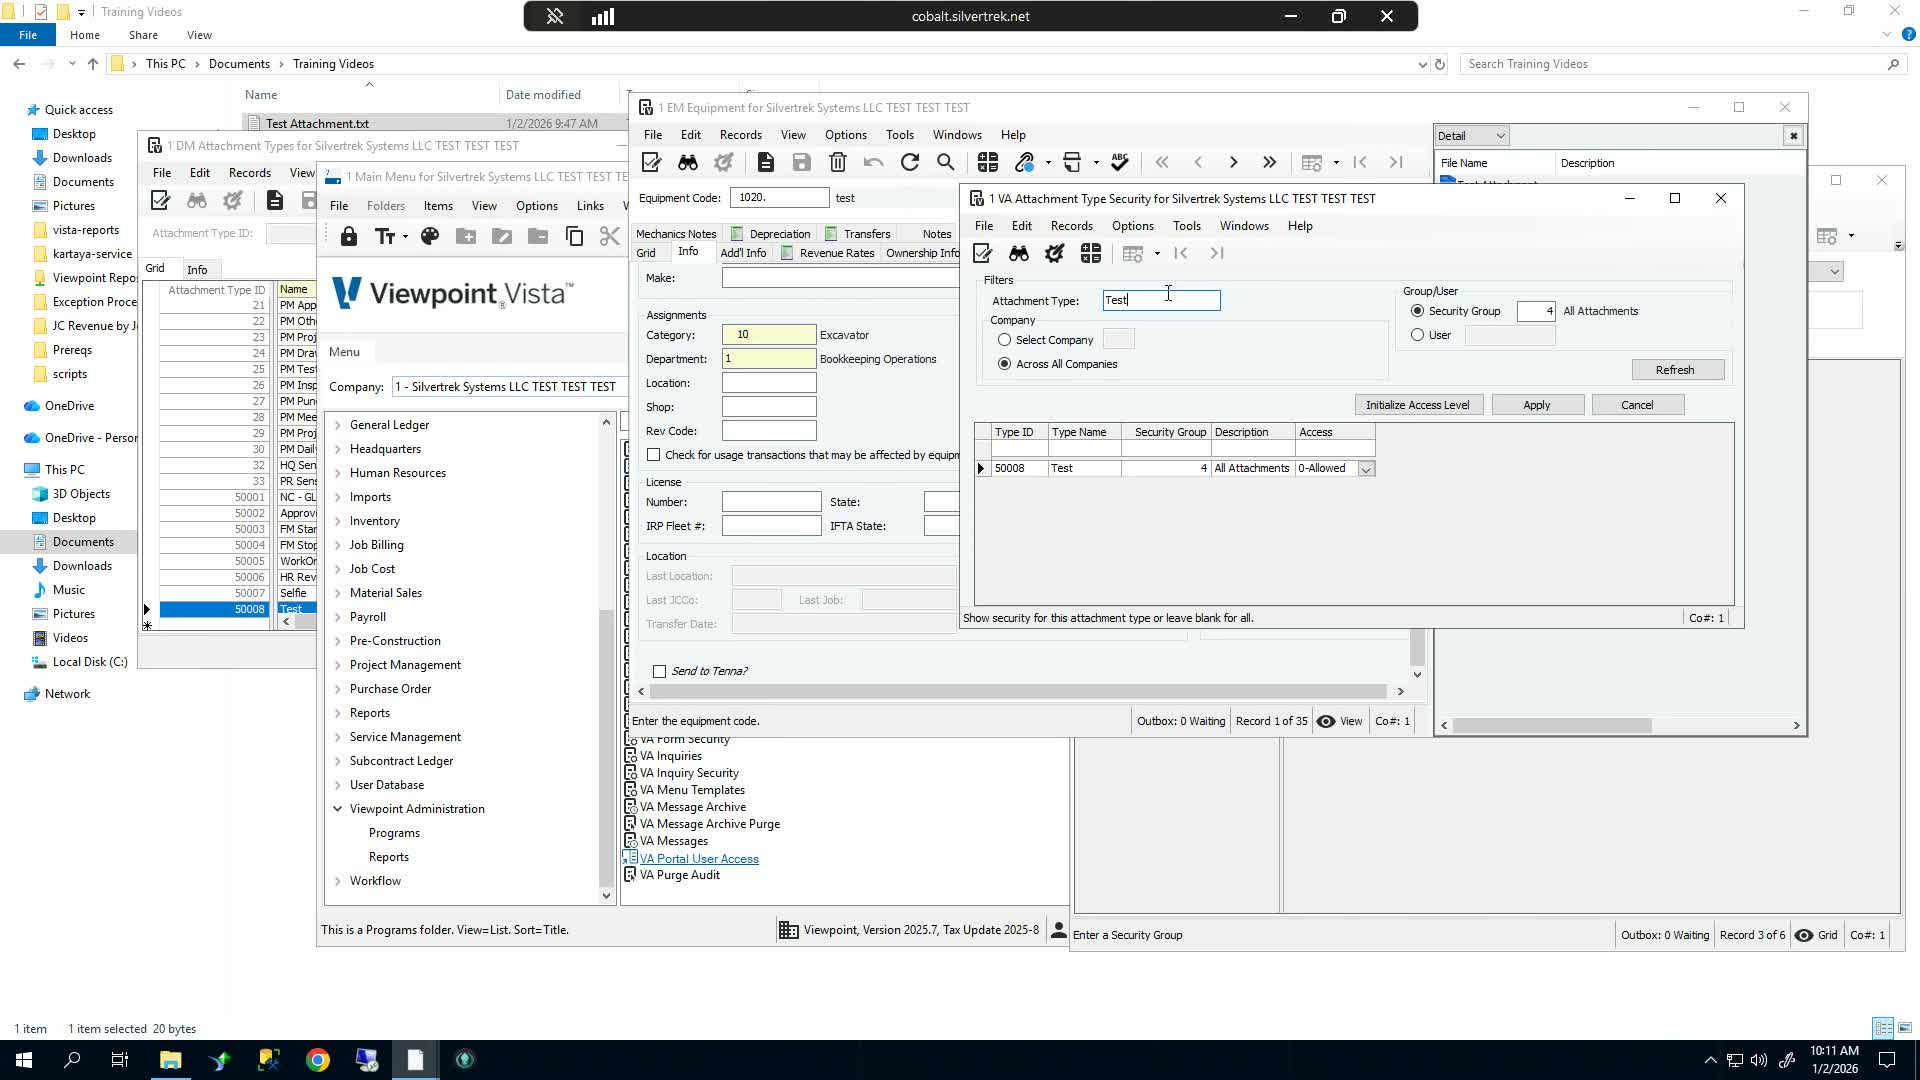Switch to the Add'l Info tab in EM Equipment
The height and width of the screenshot is (1080, 1920).
tap(743, 253)
